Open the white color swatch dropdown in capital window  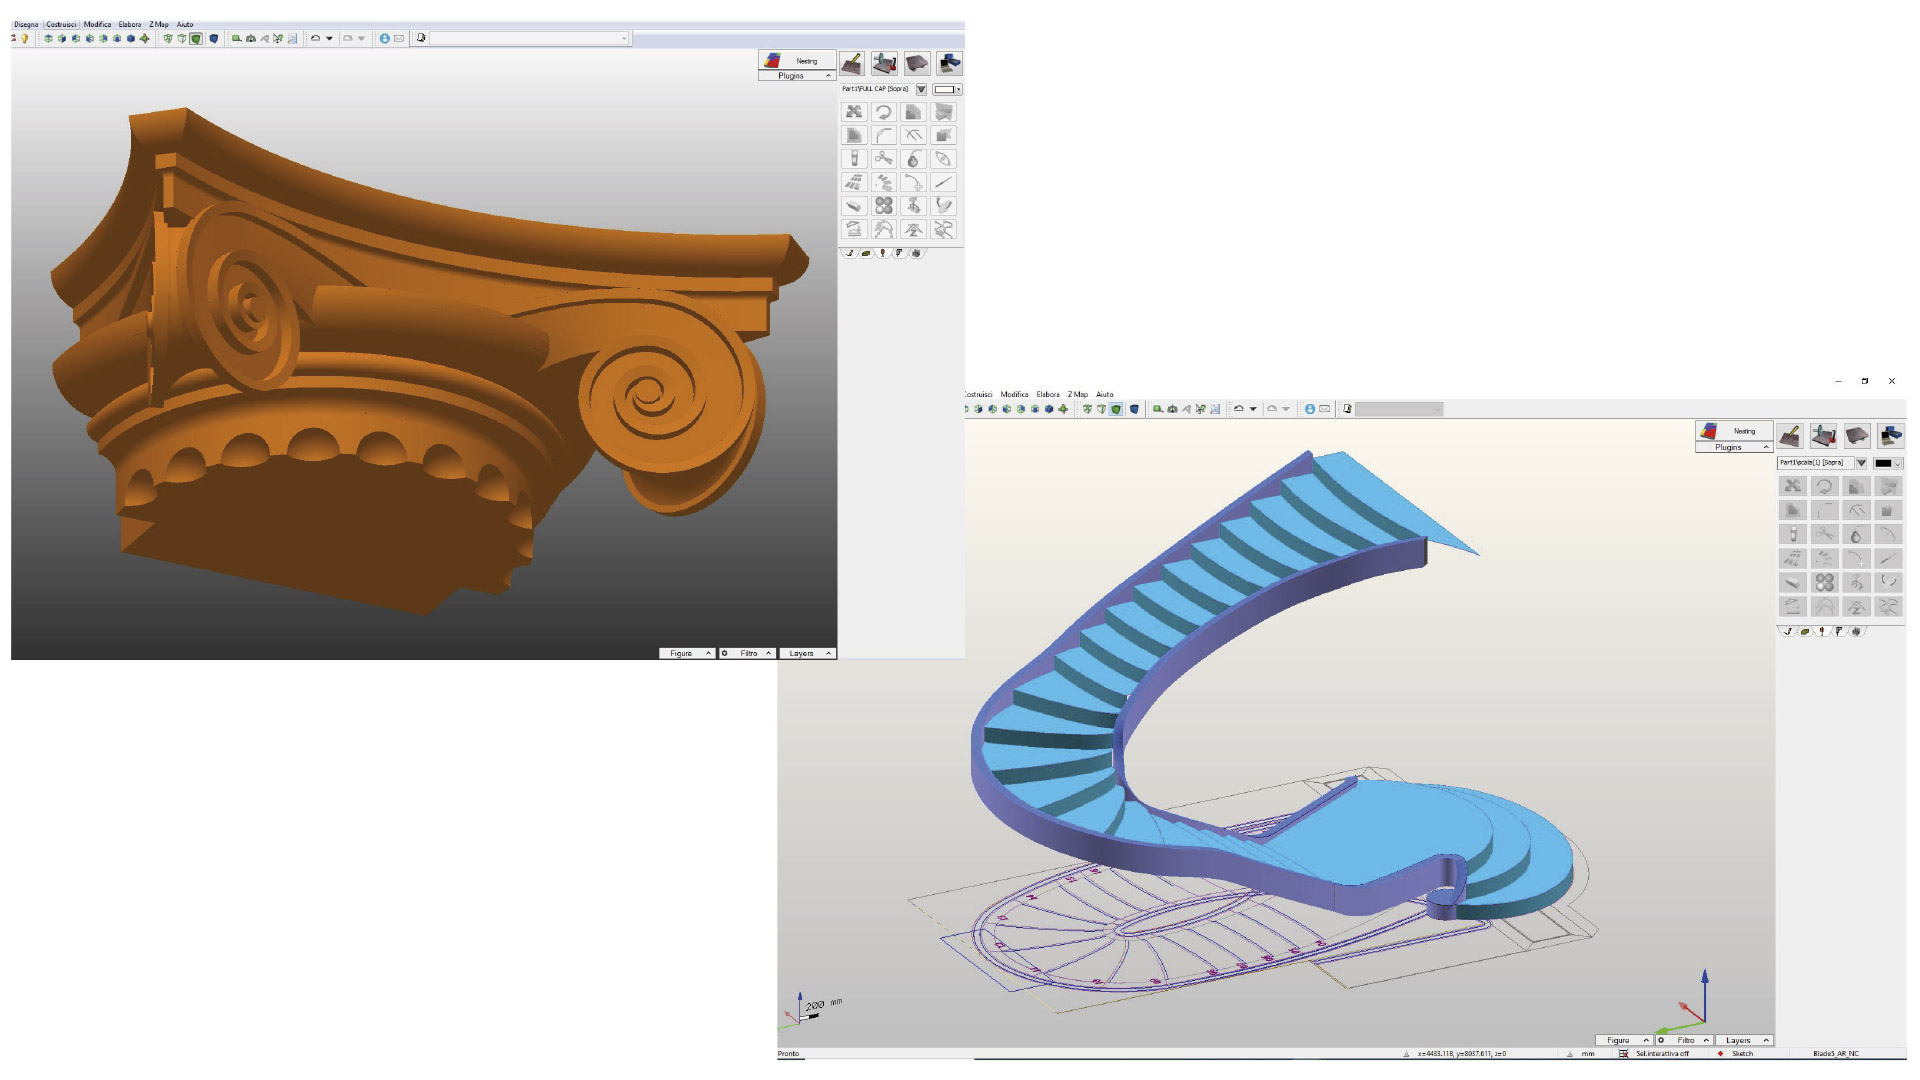point(947,89)
